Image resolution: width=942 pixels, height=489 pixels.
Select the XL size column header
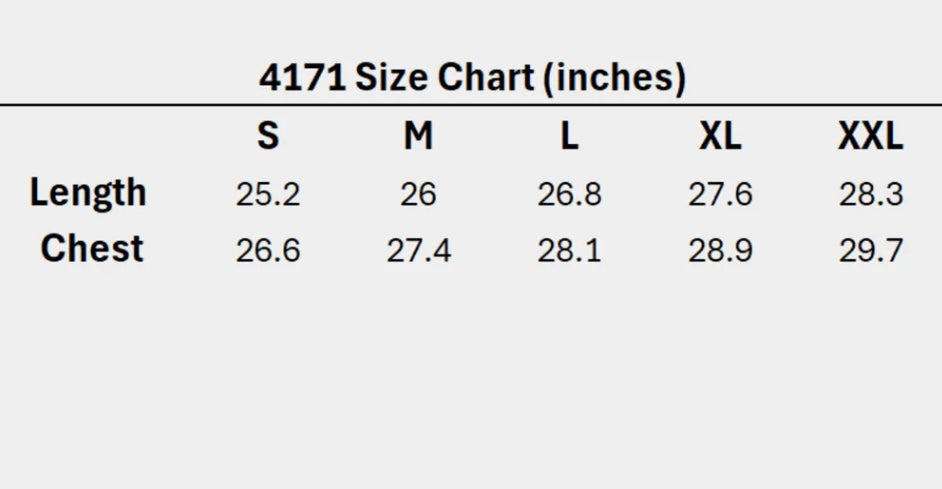[x=720, y=136]
